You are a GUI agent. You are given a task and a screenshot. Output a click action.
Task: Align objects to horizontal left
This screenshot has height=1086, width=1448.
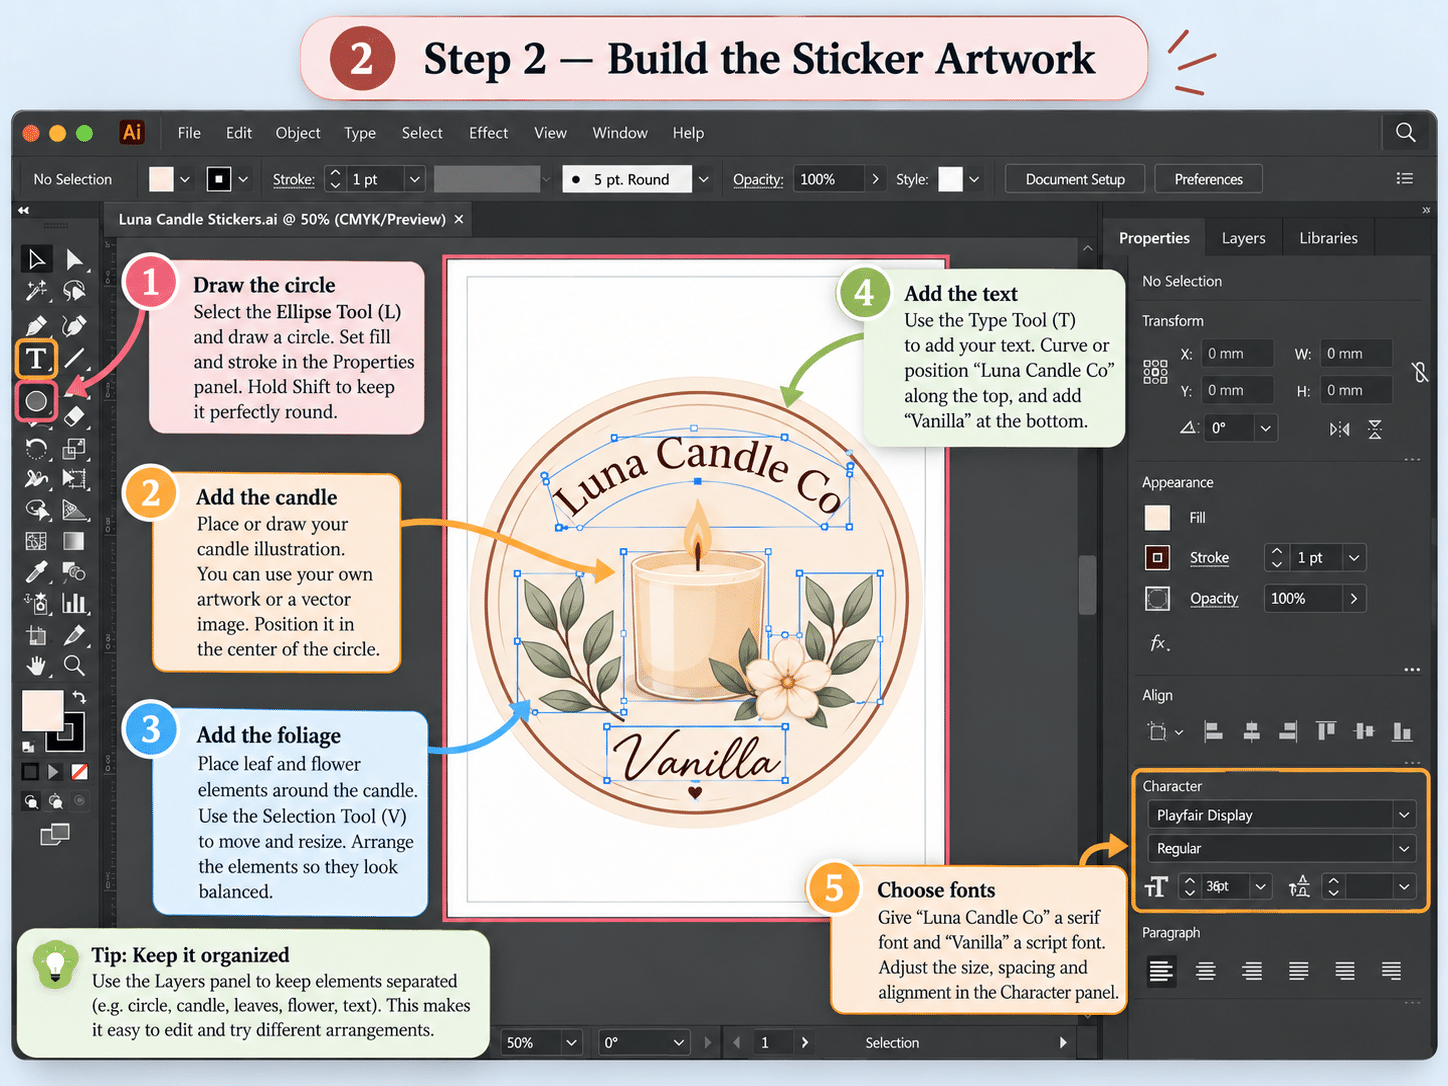tap(1213, 732)
